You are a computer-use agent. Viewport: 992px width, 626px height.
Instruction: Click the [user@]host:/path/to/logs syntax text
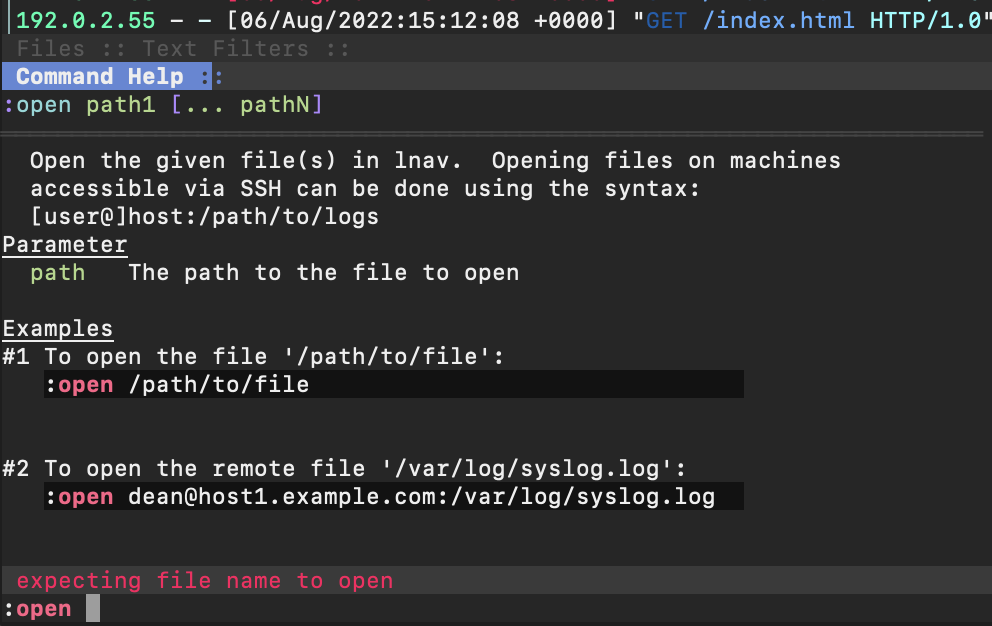coord(205,217)
